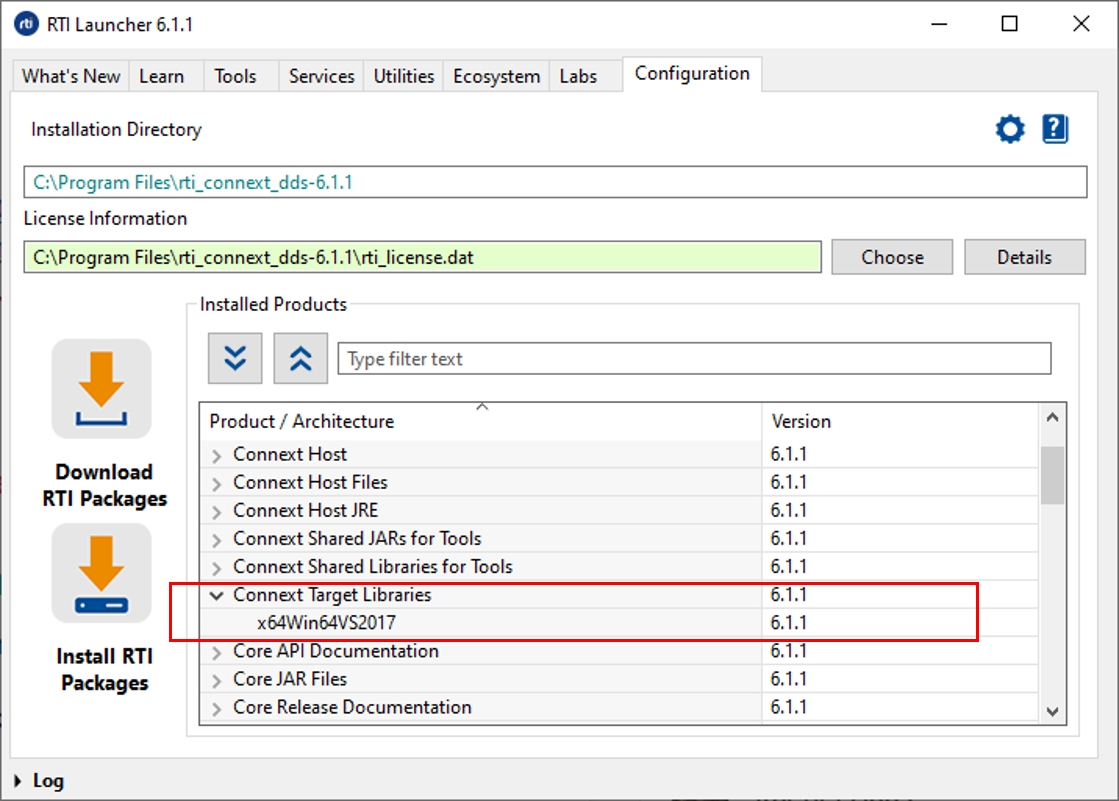
Task: Click the Install RTI Packages icon
Action: 102,574
